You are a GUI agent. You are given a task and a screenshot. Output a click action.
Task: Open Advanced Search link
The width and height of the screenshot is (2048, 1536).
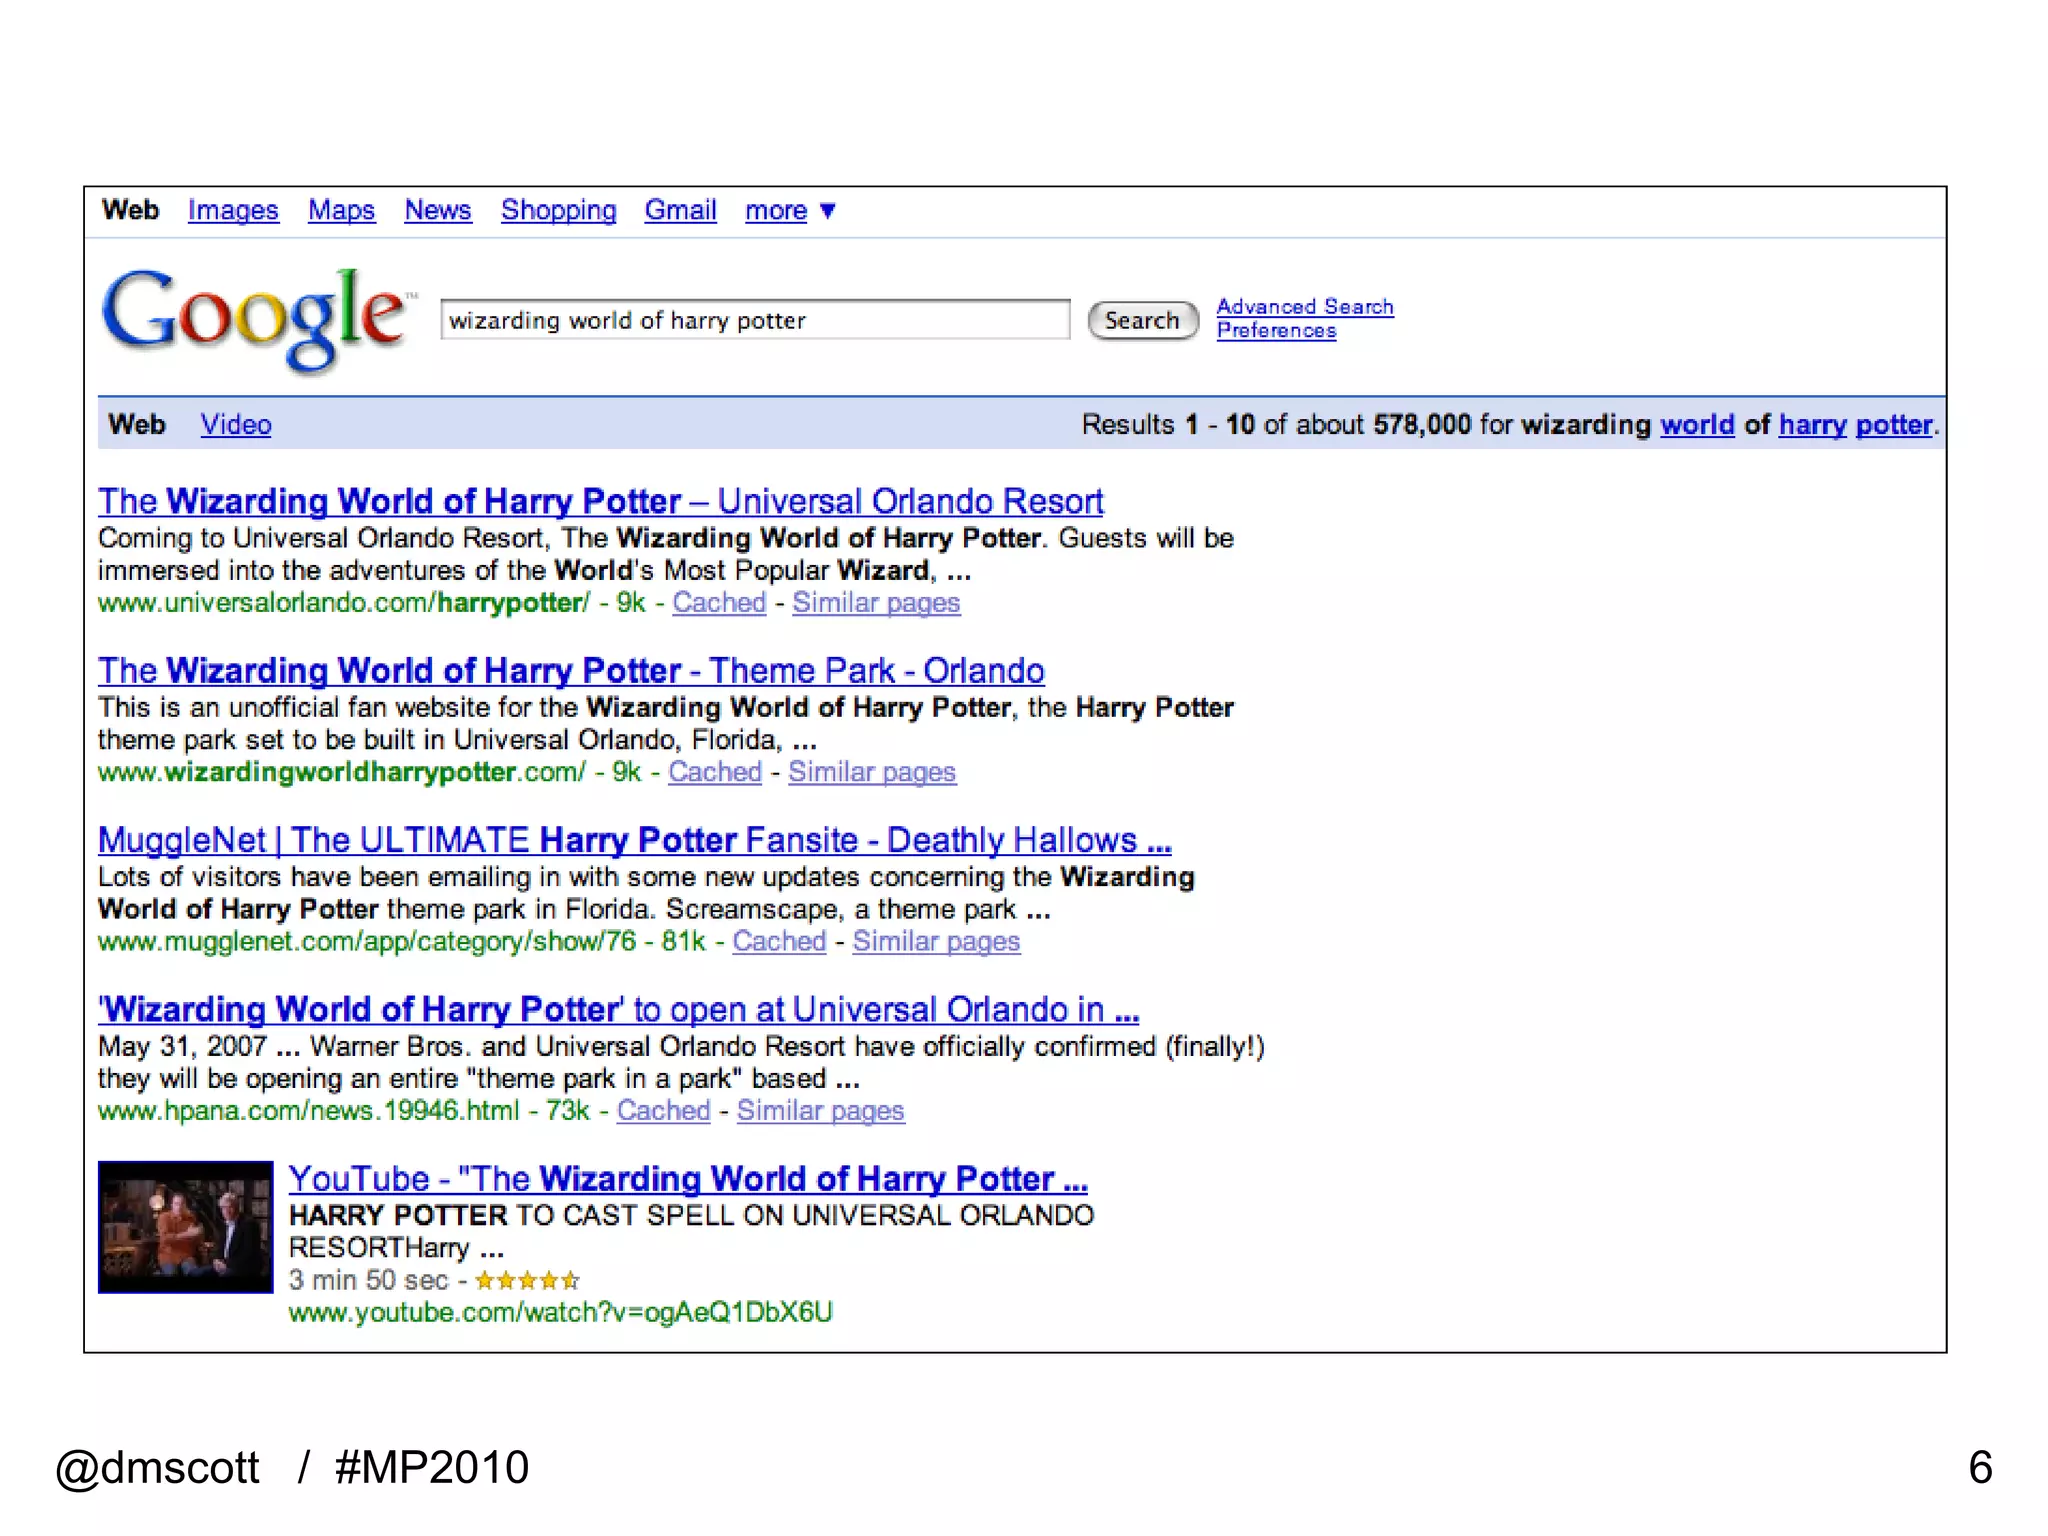pyautogui.click(x=1305, y=306)
